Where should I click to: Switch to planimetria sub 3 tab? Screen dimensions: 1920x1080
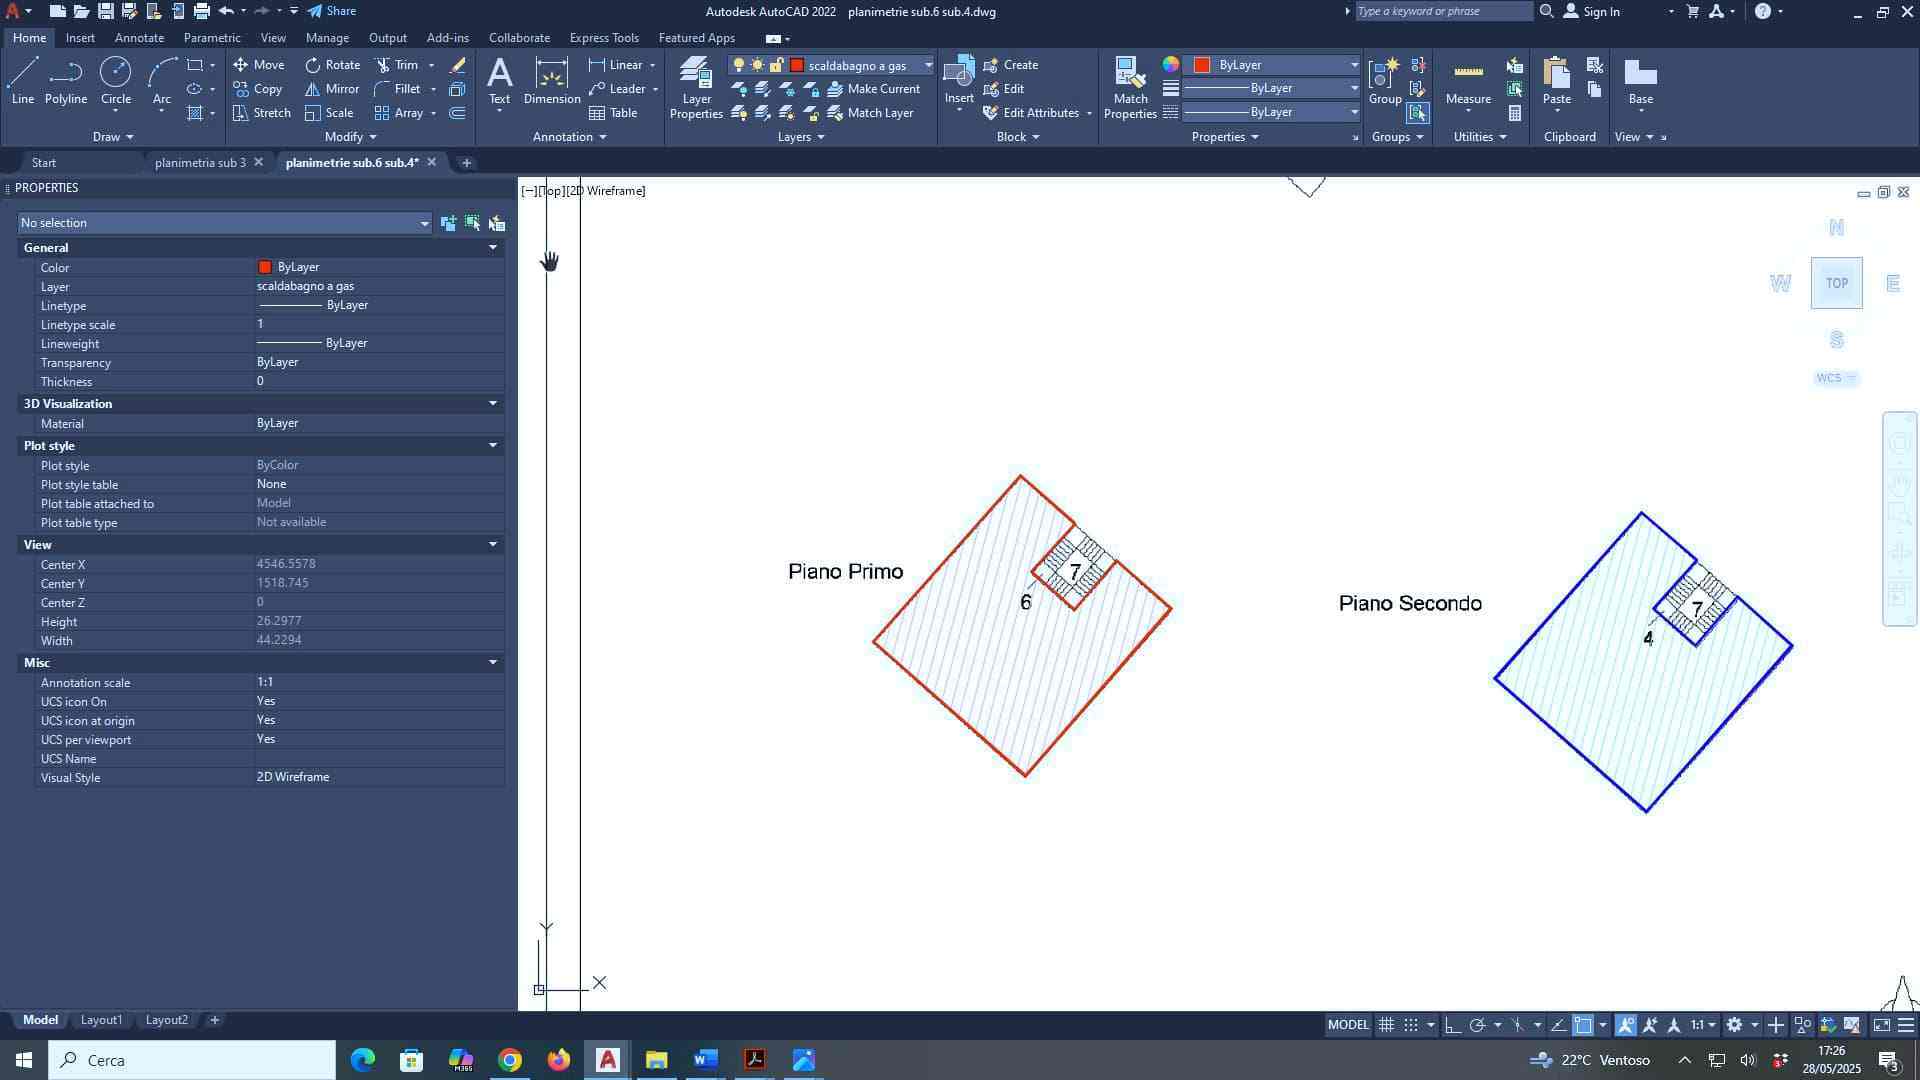click(x=200, y=162)
